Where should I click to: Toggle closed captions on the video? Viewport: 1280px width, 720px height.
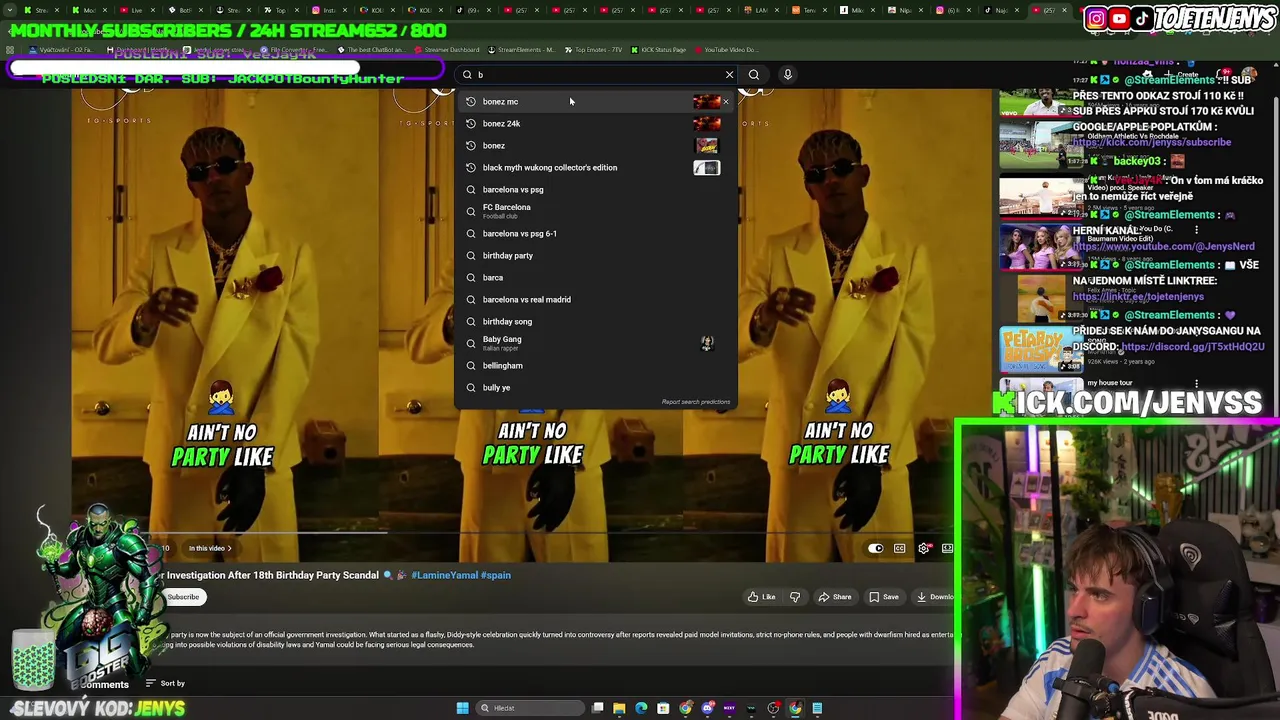coord(900,548)
